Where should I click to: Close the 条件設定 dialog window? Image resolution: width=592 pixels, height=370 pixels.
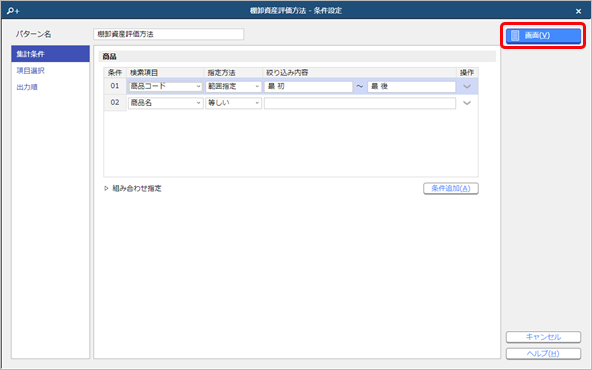[578, 11]
